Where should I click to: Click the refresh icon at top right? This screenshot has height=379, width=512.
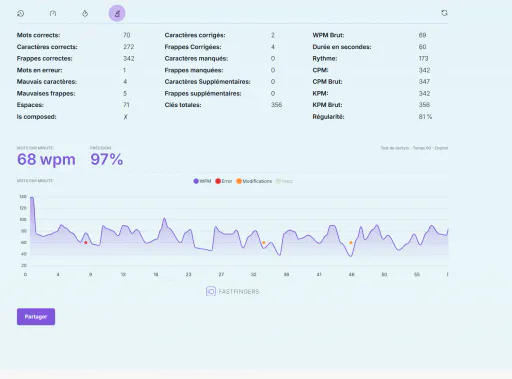[x=444, y=13]
